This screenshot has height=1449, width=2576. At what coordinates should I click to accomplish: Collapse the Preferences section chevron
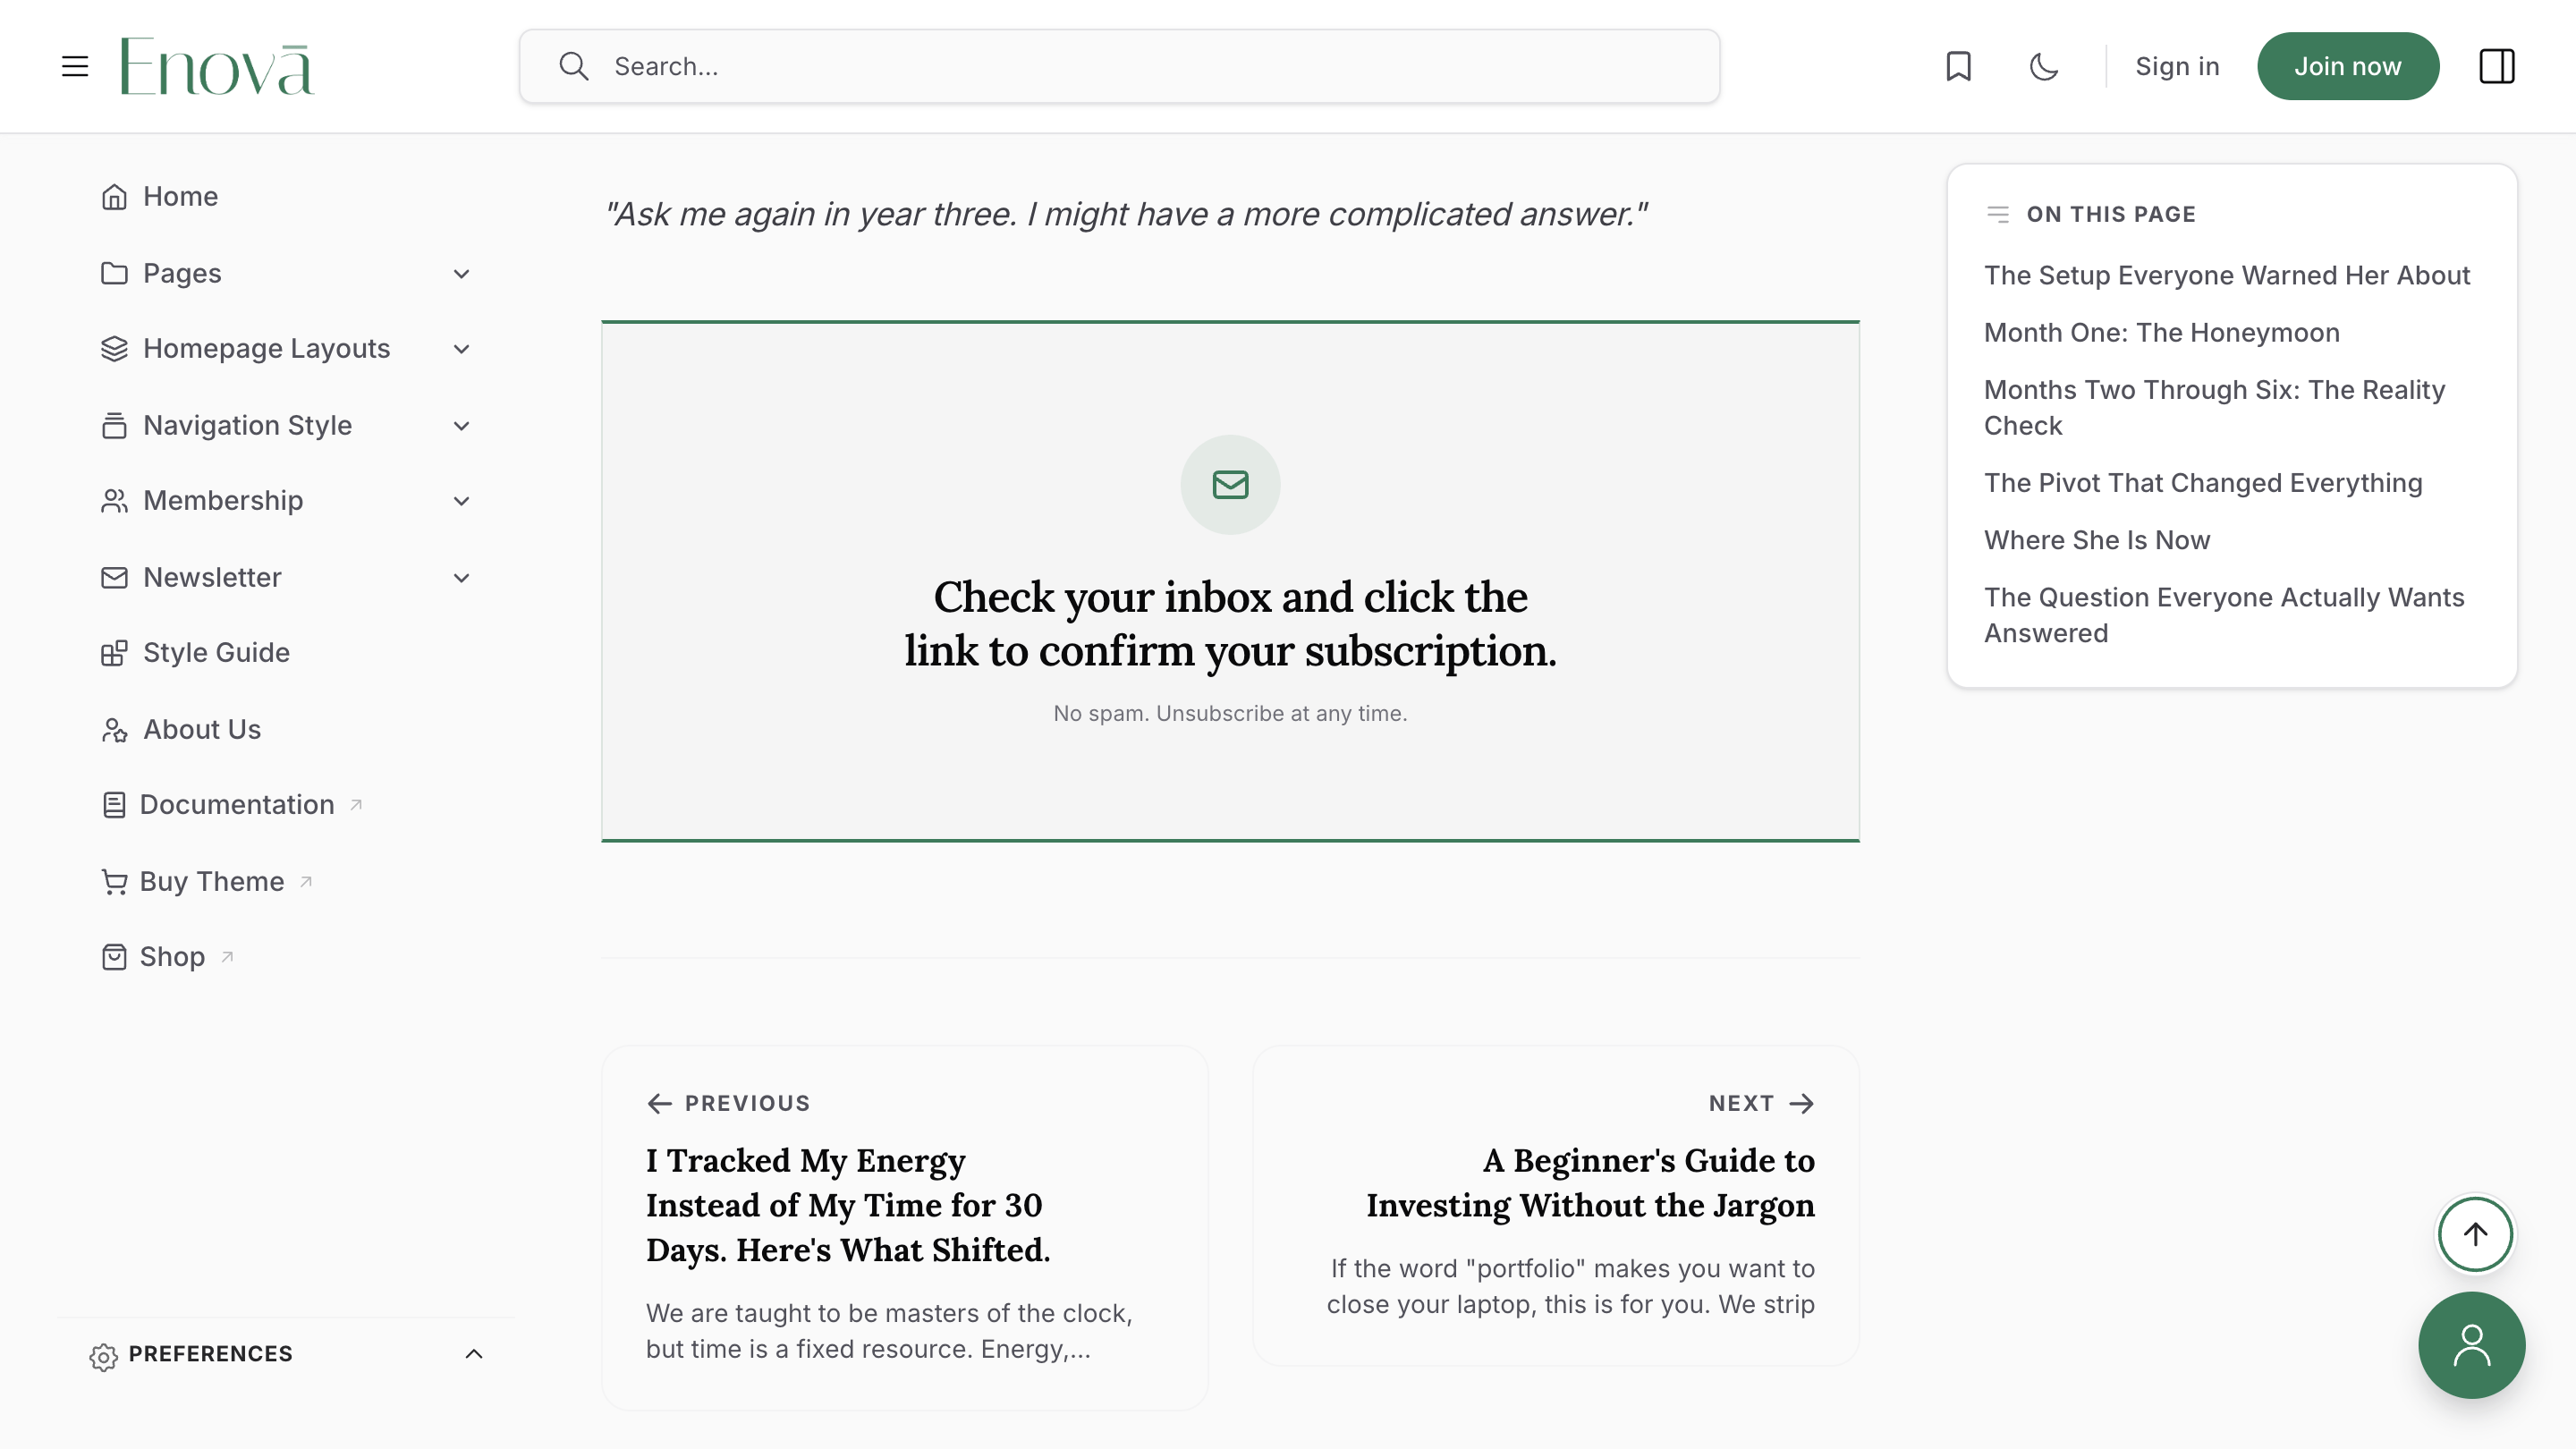(x=474, y=1354)
